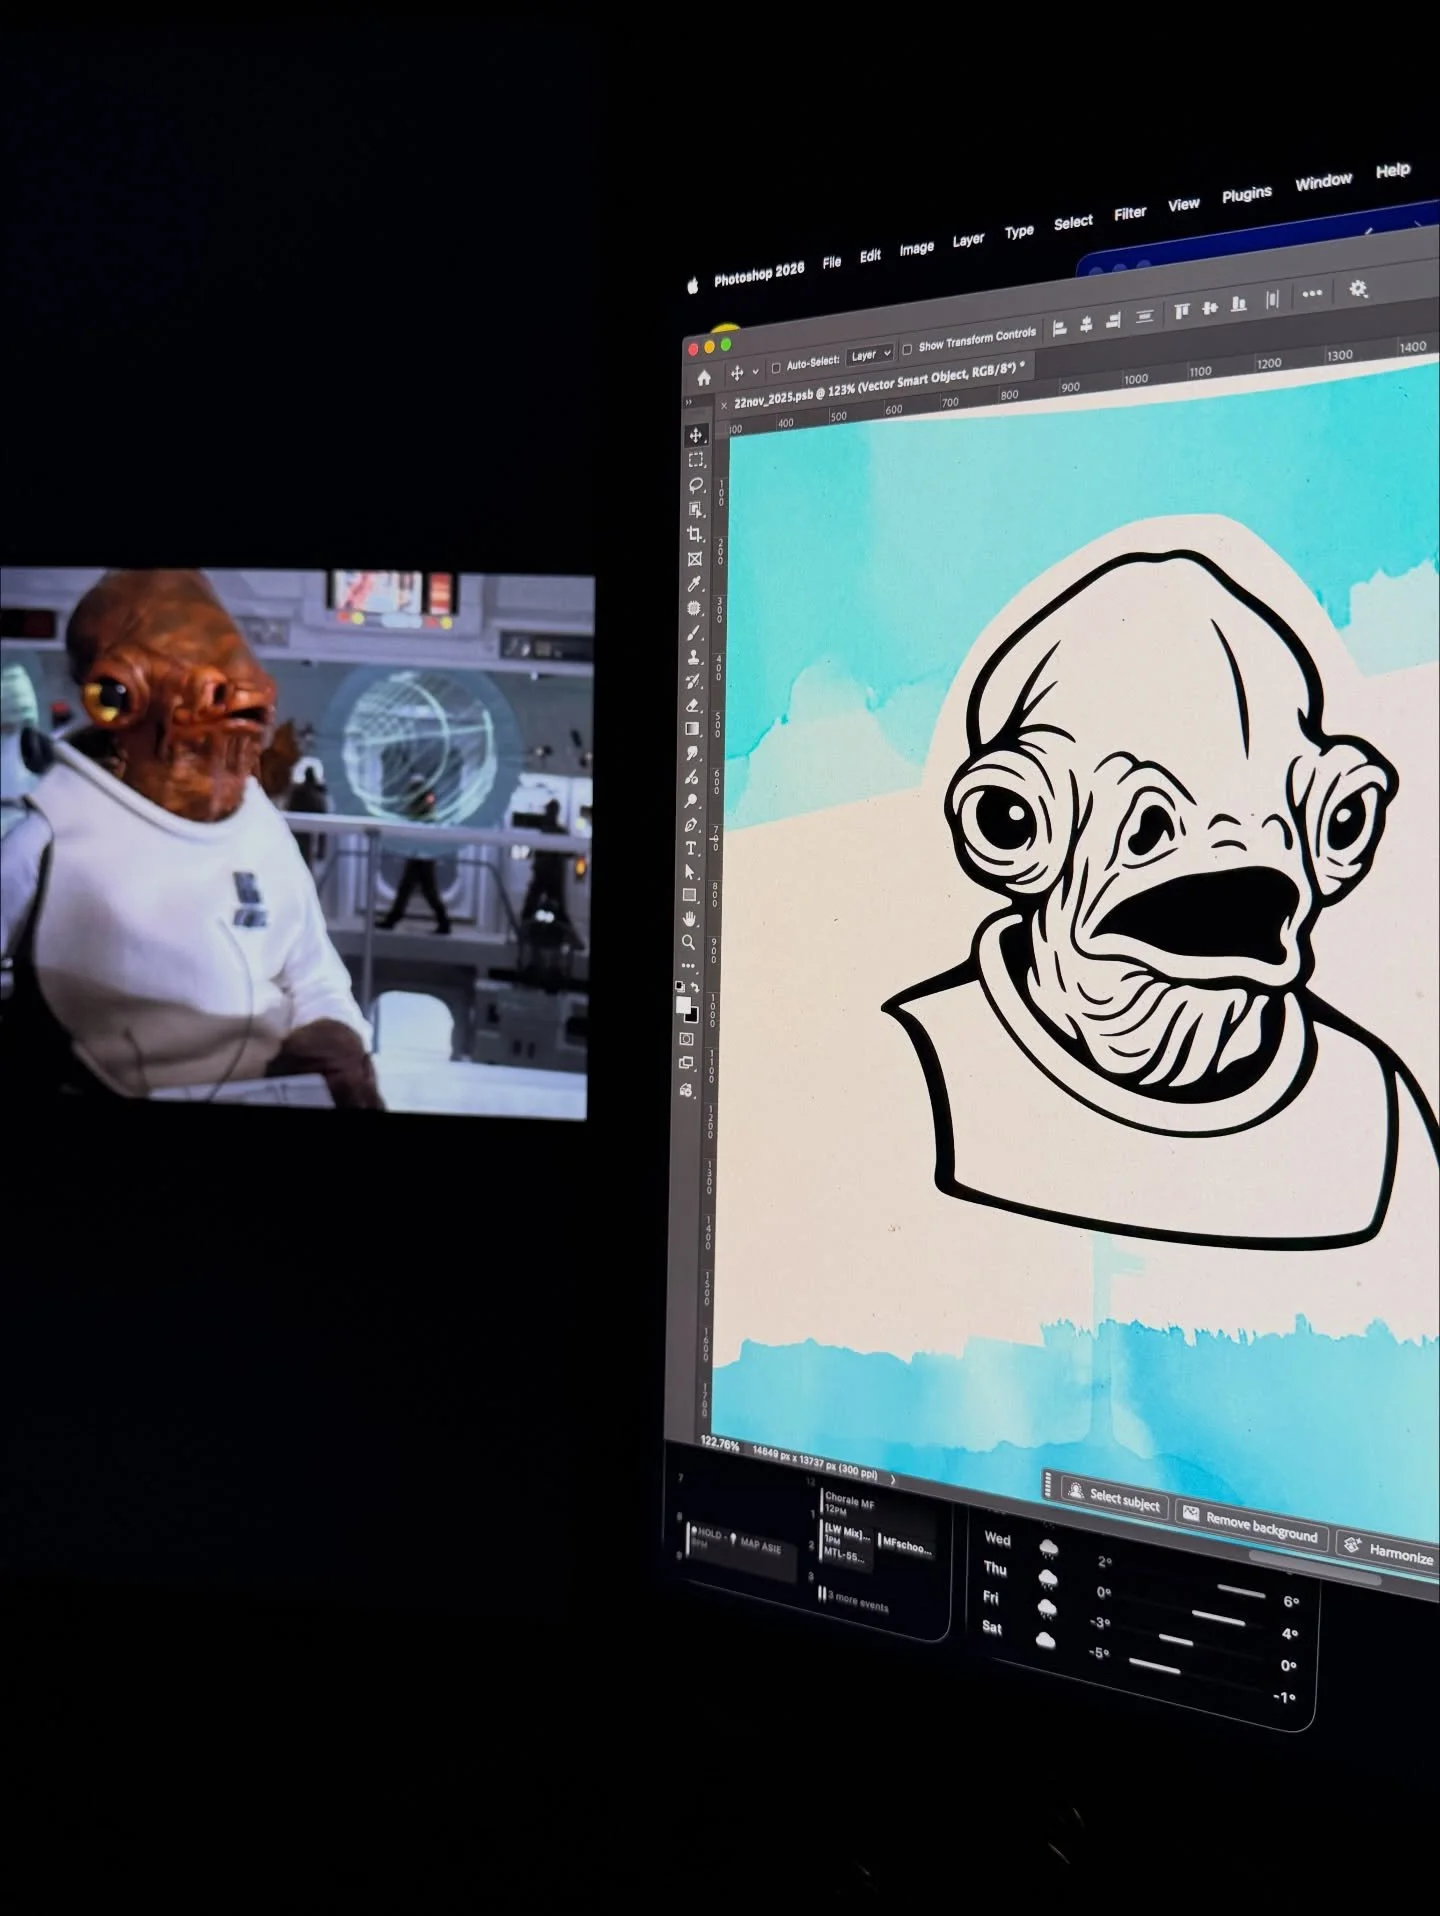Align left edges of layers
This screenshot has width=1440, height=1916.
point(1061,327)
